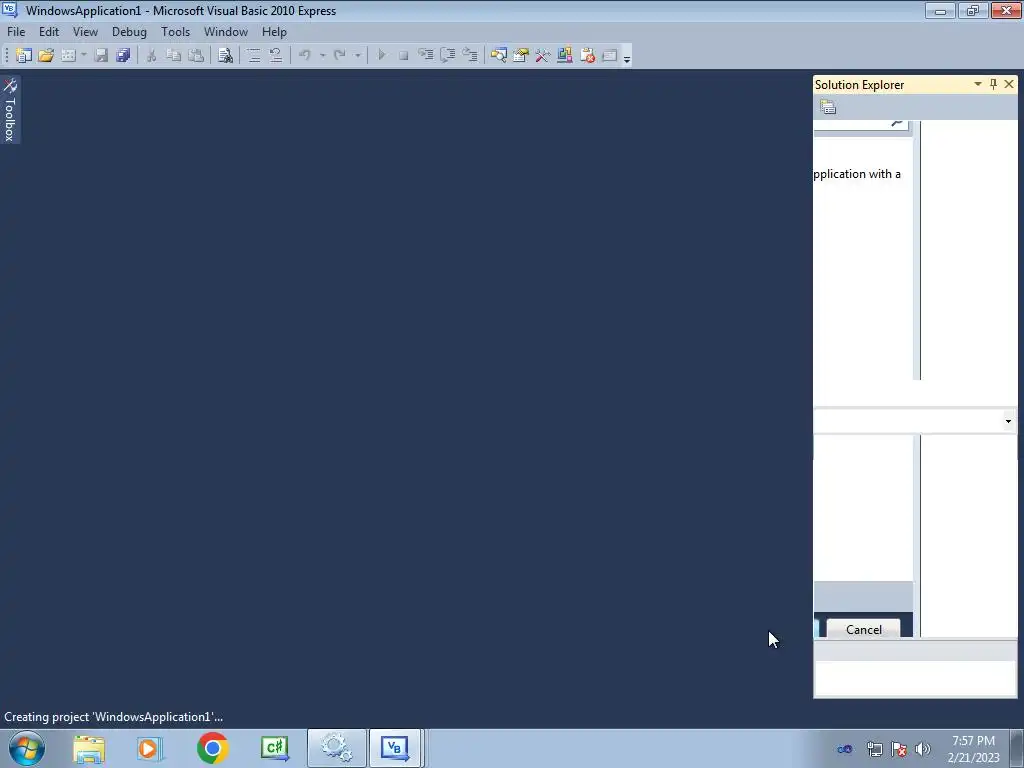Open the View menu
This screenshot has width=1024, height=768.
point(86,31)
